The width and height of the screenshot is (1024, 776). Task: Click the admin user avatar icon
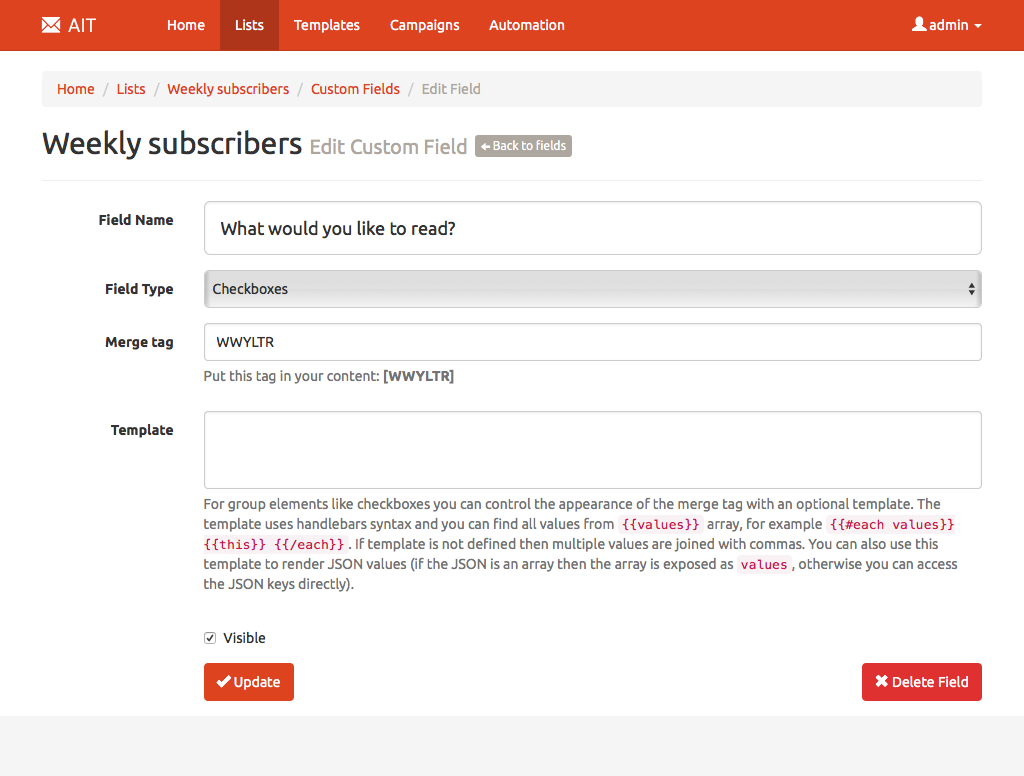(x=919, y=24)
